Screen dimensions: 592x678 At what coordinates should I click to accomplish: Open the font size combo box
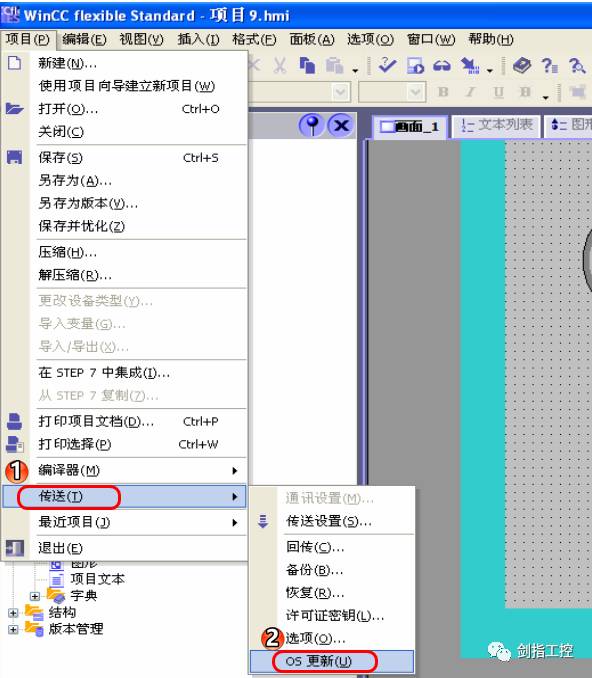(392, 92)
